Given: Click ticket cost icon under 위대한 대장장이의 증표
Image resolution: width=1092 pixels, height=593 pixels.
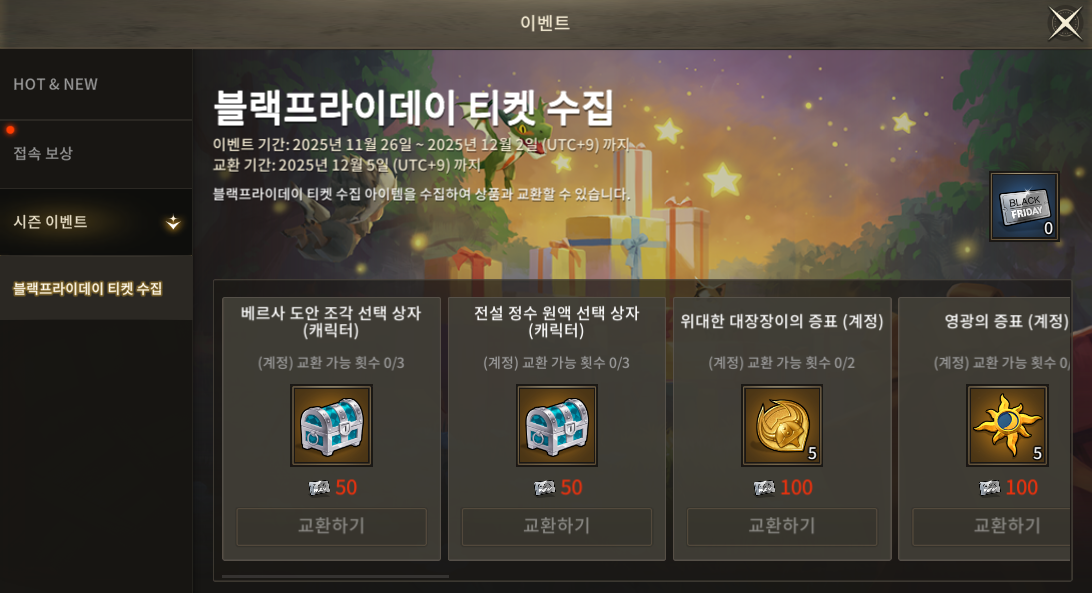Looking at the screenshot, I should [764, 488].
